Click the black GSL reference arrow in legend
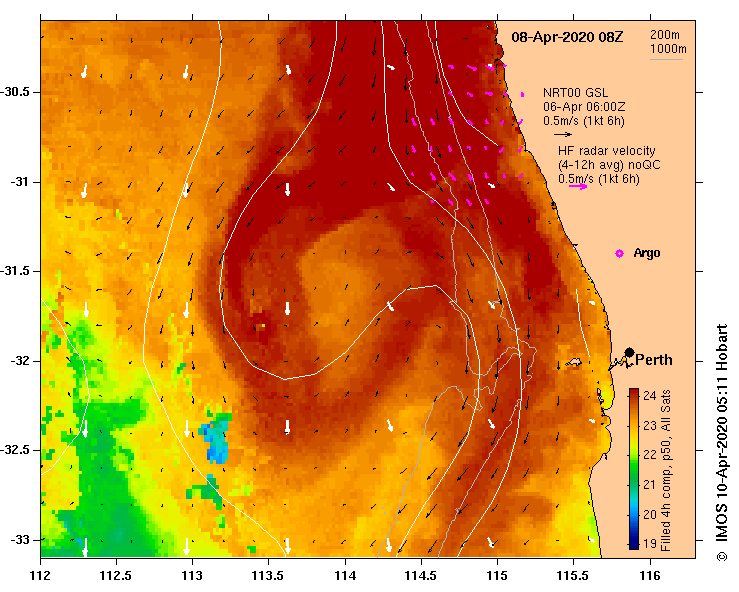 pos(563,134)
